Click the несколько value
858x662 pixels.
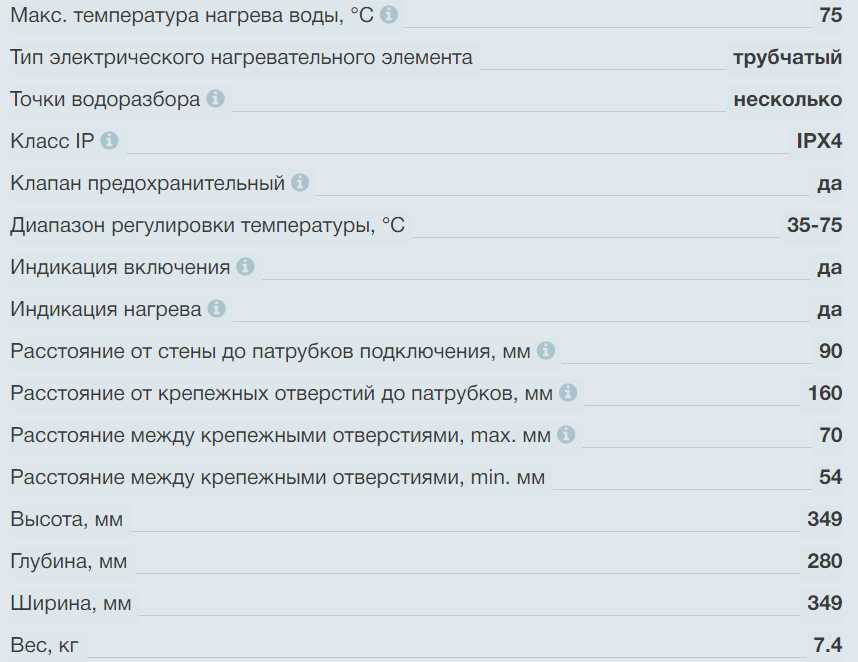point(787,99)
